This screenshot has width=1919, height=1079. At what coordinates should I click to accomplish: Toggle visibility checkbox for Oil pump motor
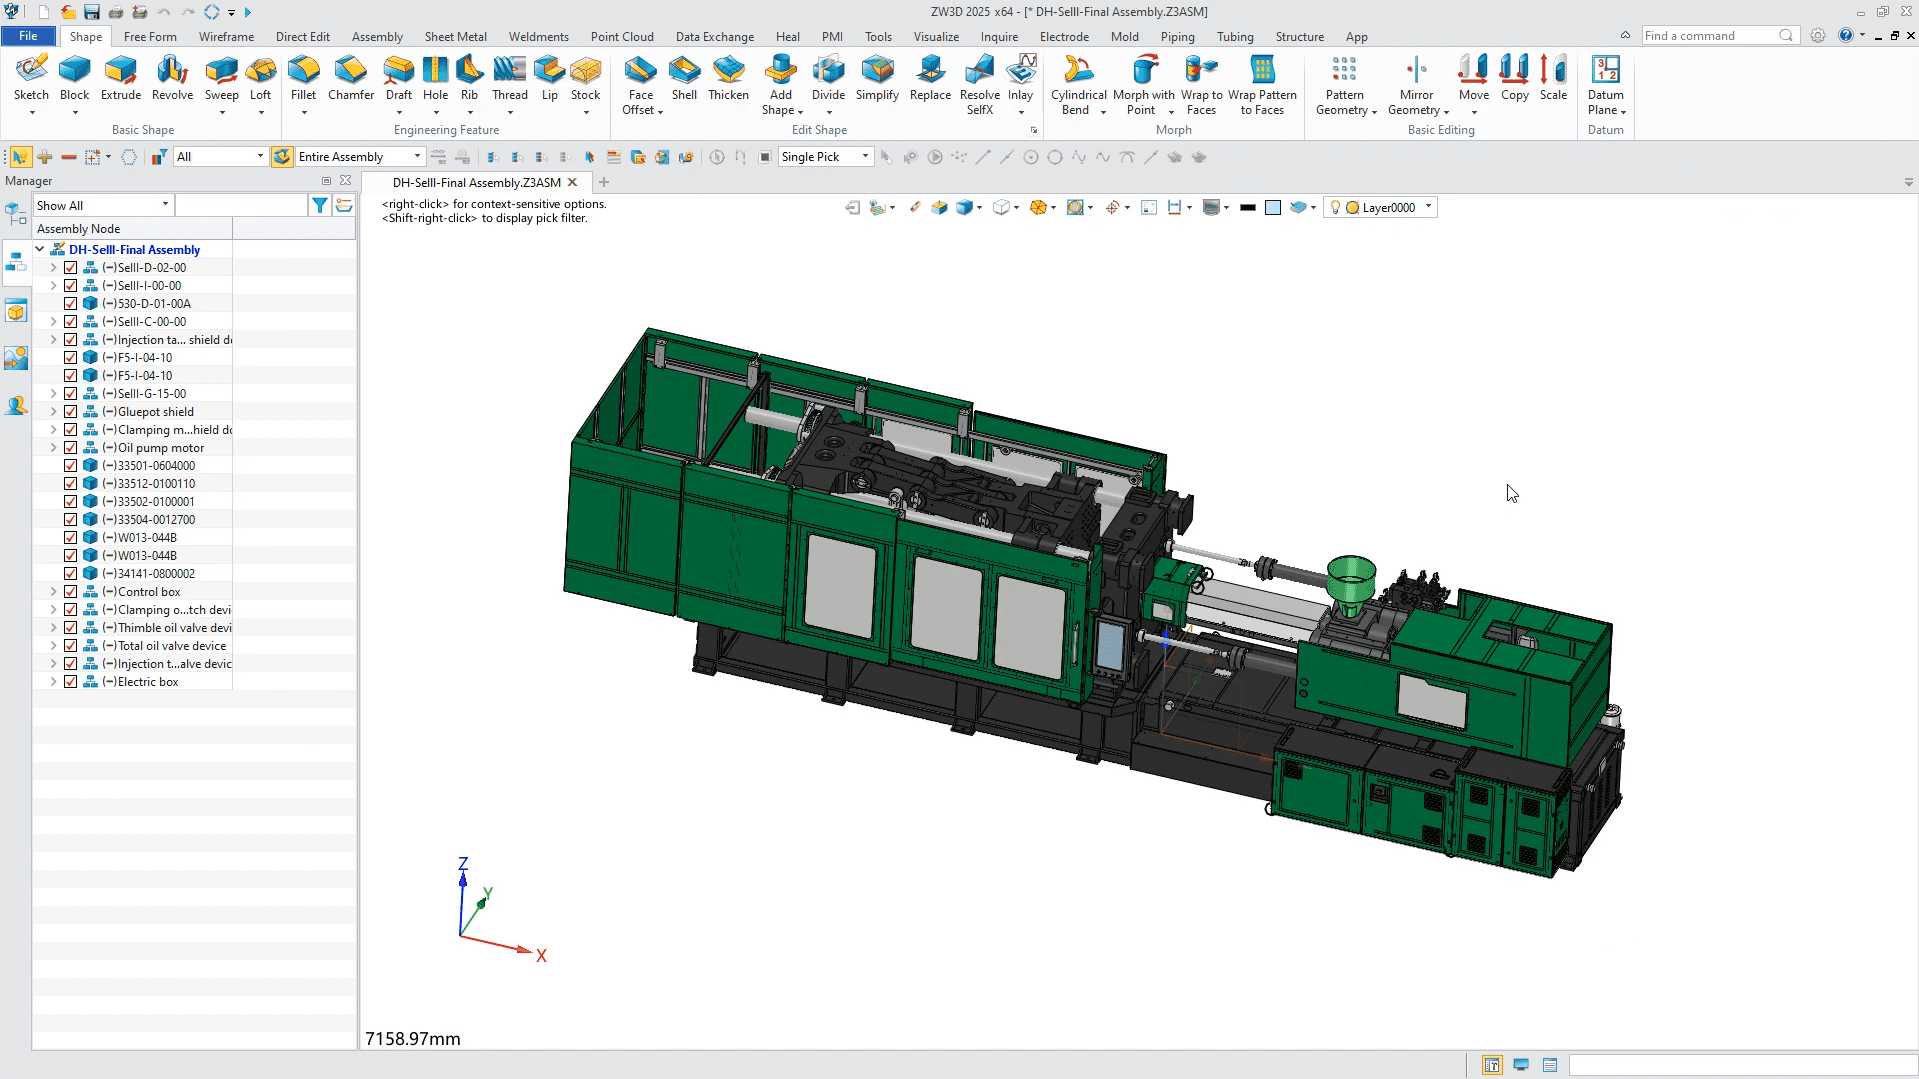(x=71, y=448)
